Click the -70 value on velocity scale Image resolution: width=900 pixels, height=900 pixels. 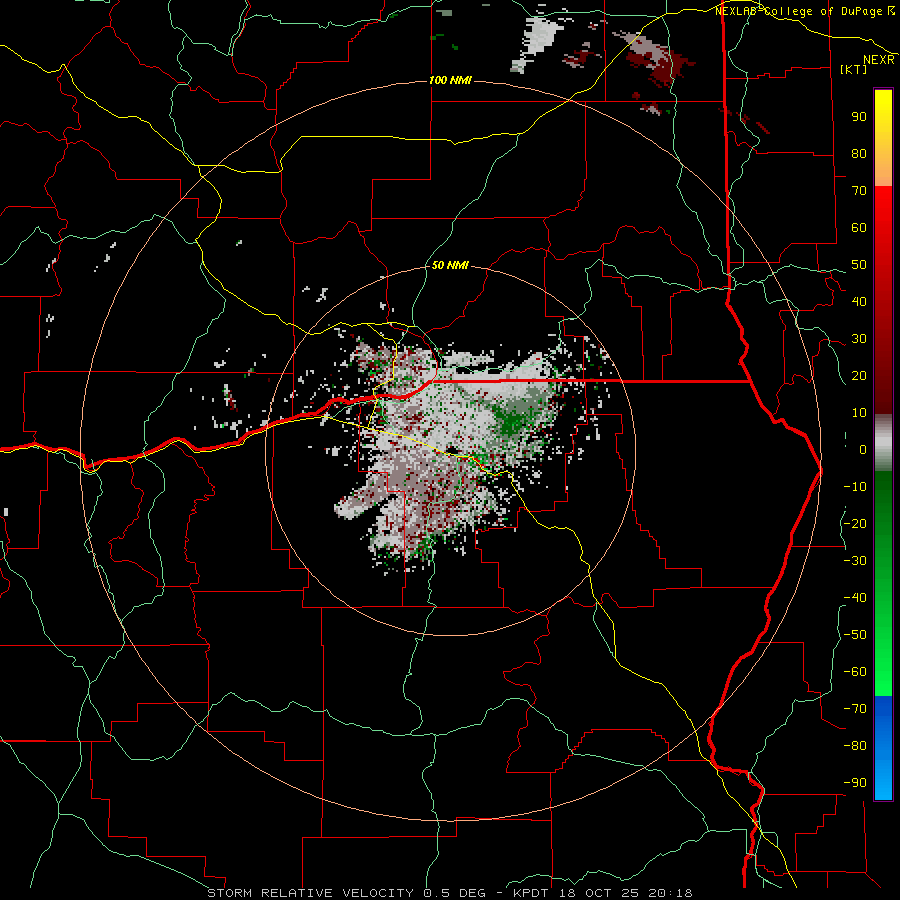[855, 709]
